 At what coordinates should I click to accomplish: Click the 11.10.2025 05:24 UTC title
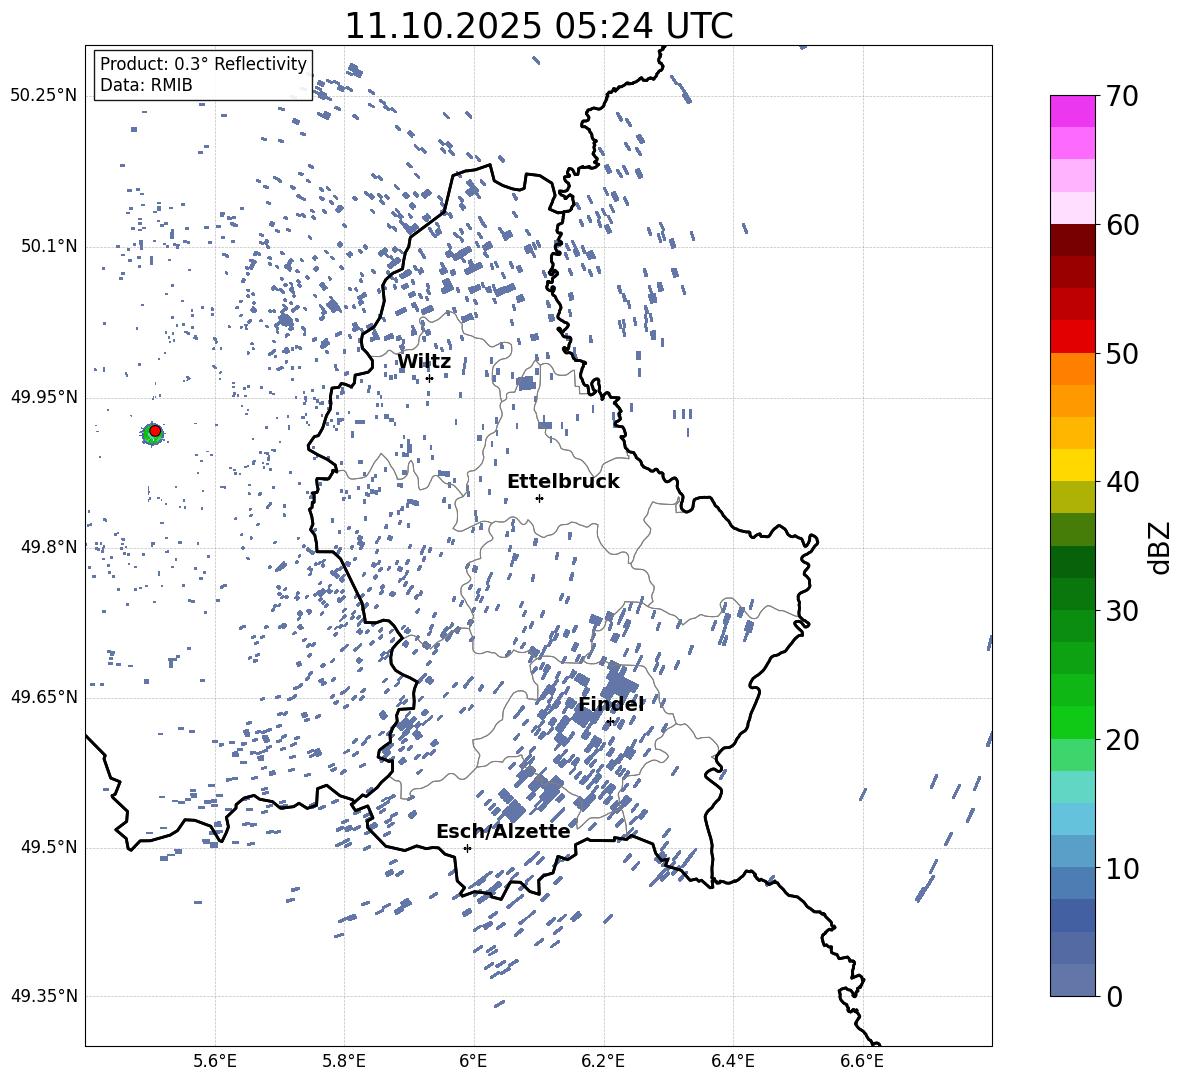point(538,26)
